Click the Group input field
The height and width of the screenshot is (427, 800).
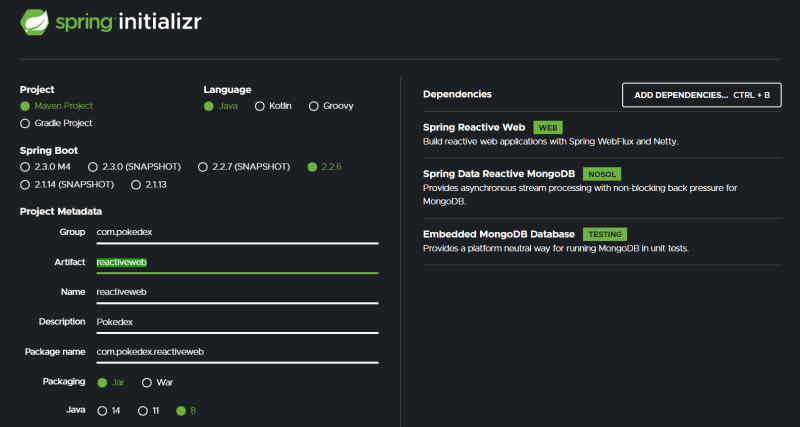236,232
